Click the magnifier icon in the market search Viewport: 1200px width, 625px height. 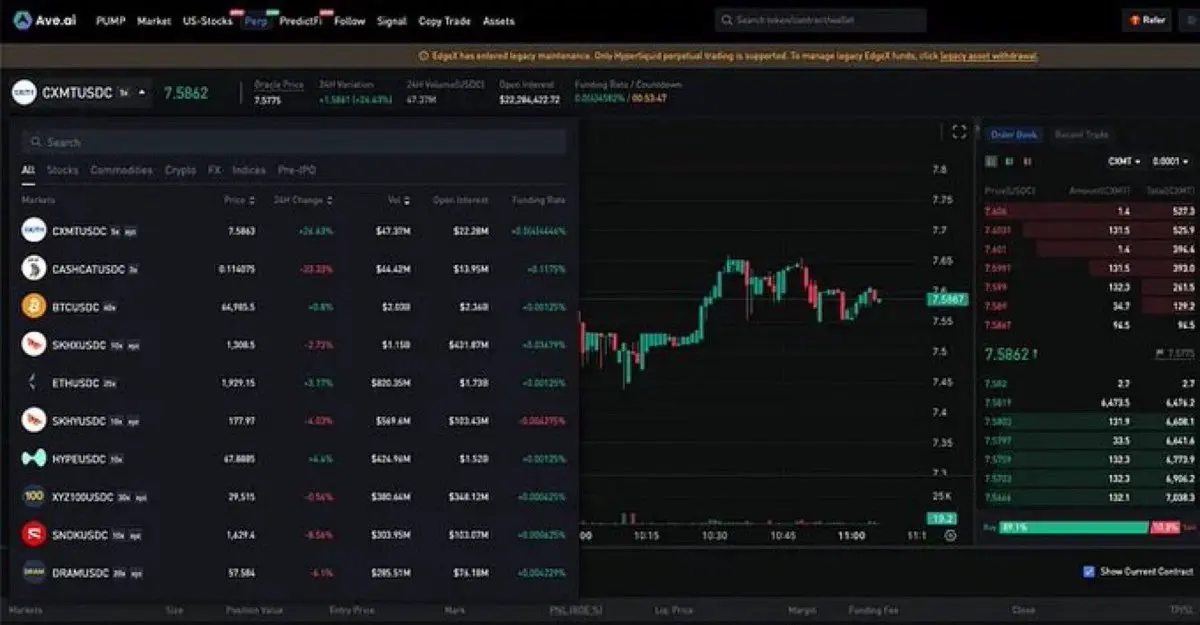click(37, 142)
